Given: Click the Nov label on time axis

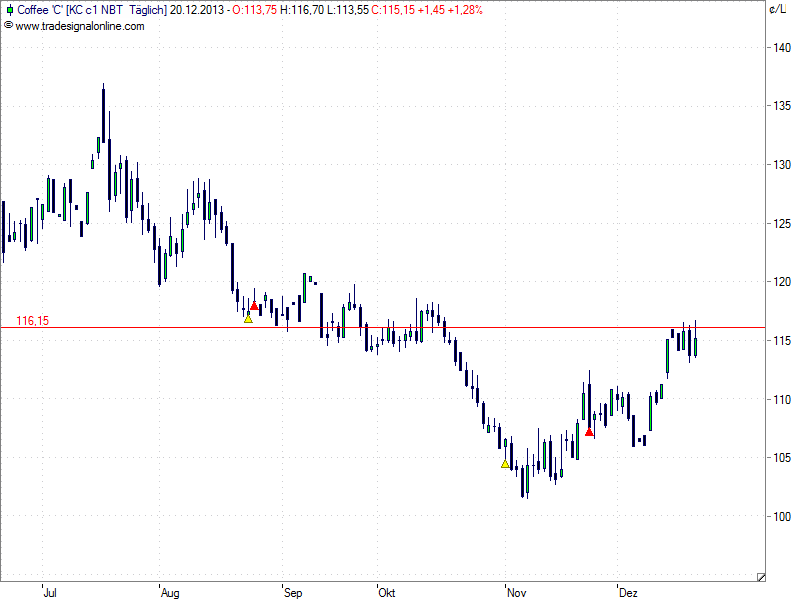Looking at the screenshot, I should [517, 592].
